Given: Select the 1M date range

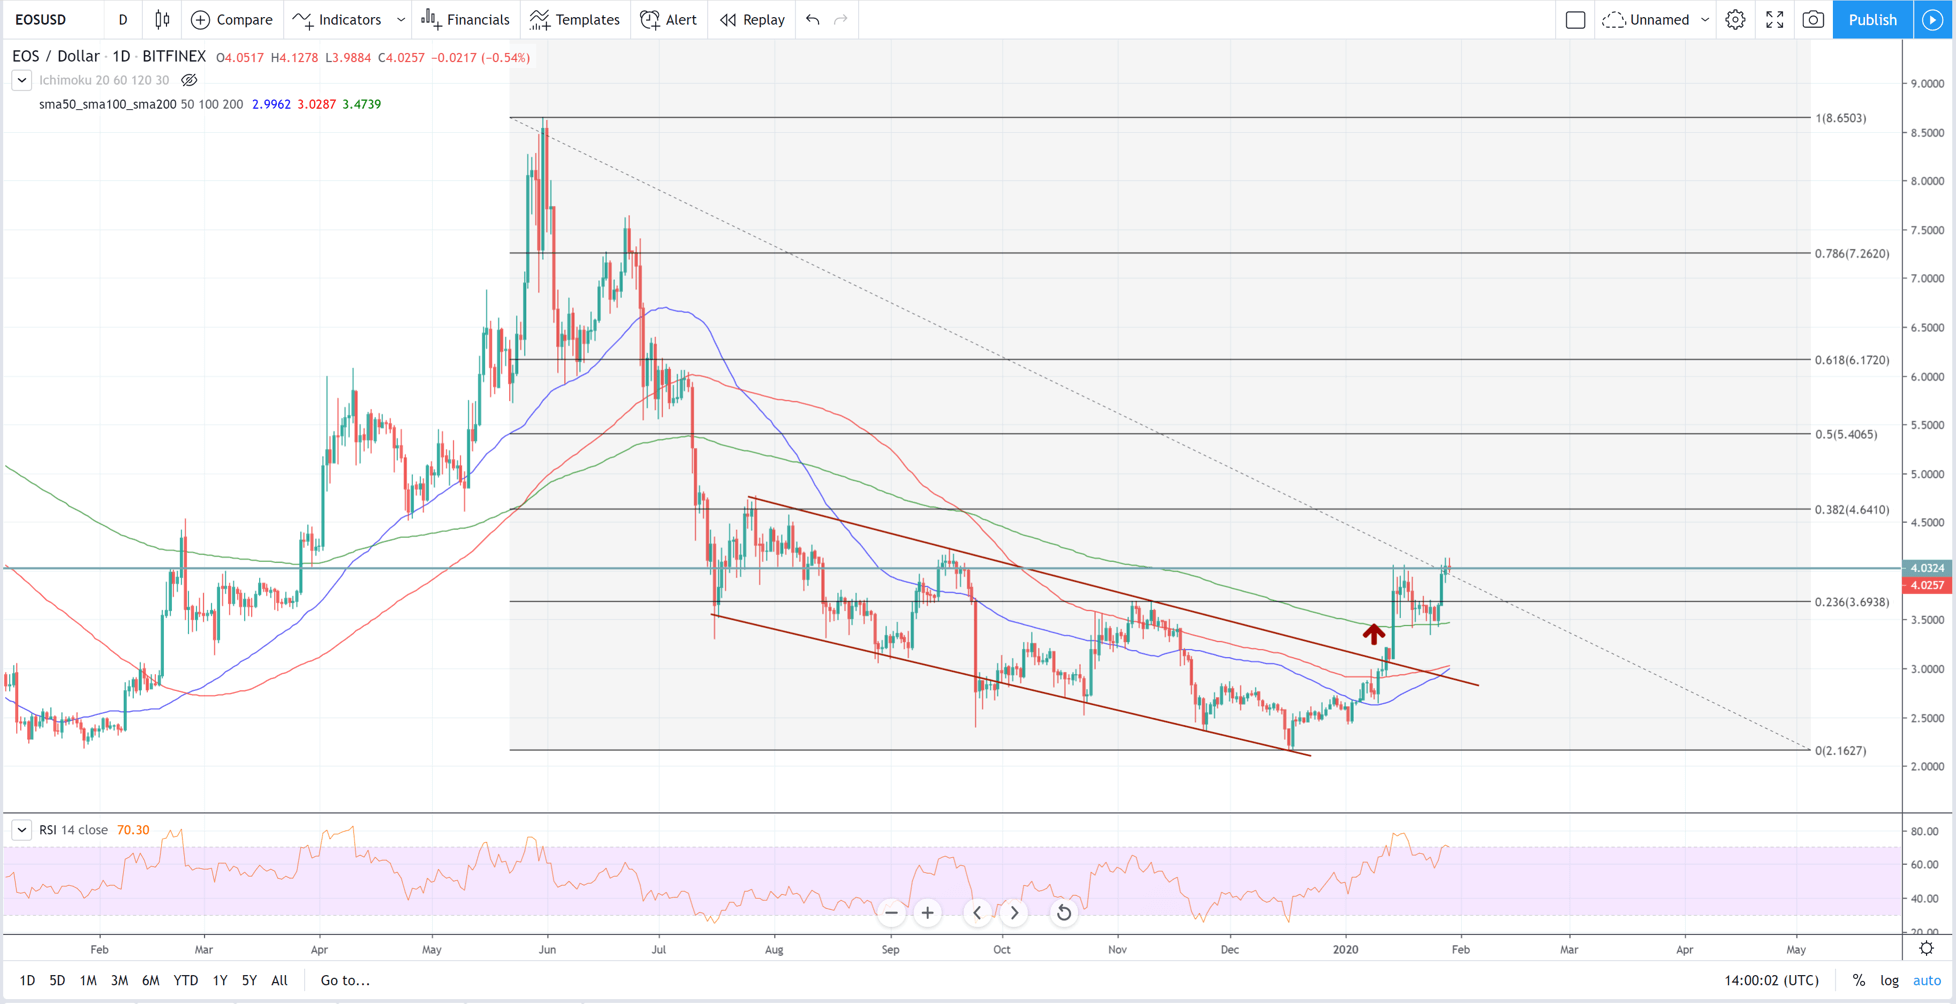Looking at the screenshot, I should pyautogui.click(x=88, y=981).
